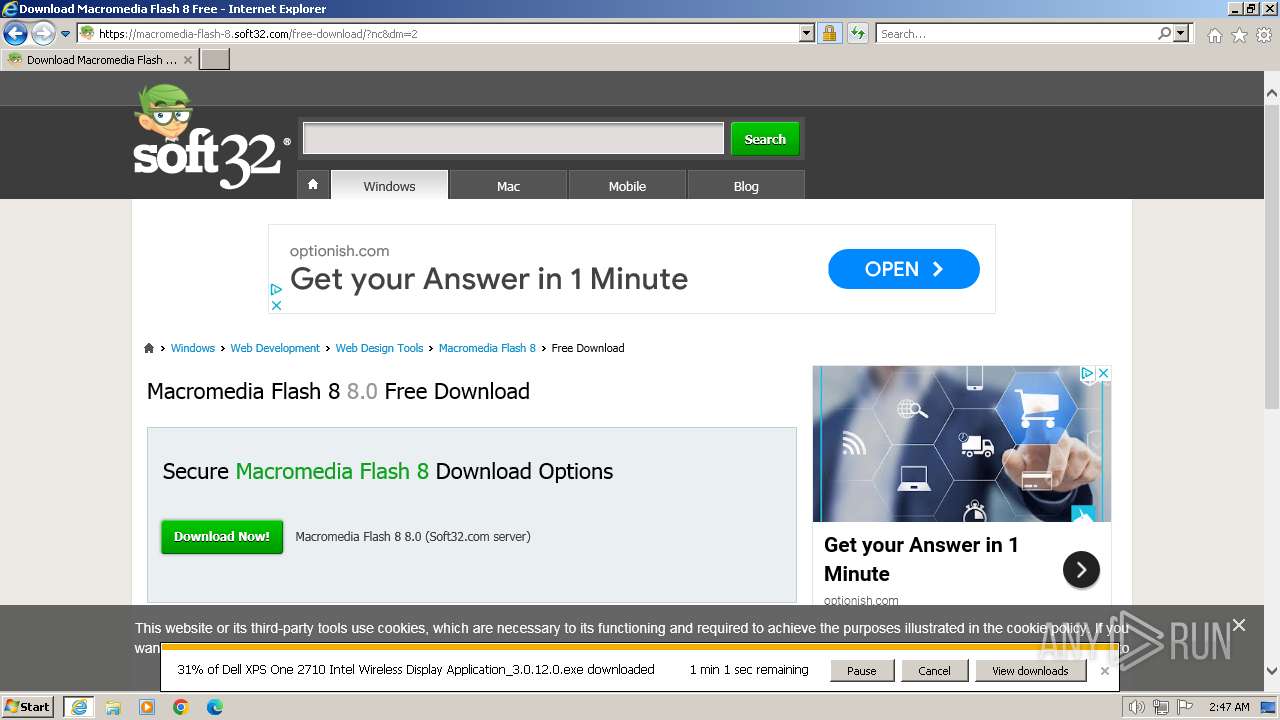Select the Mobile navigation tab
Screen dimensions: 1280x720
click(627, 185)
